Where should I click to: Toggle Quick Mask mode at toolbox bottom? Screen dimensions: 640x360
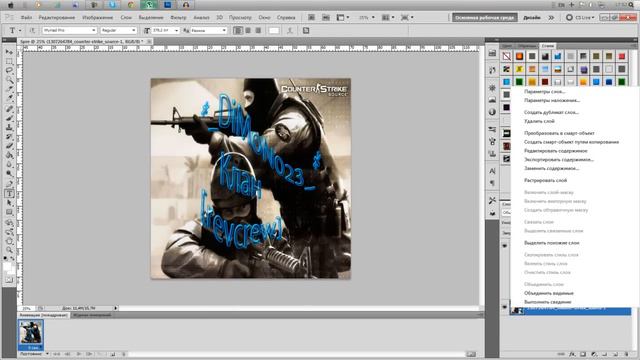(9, 280)
